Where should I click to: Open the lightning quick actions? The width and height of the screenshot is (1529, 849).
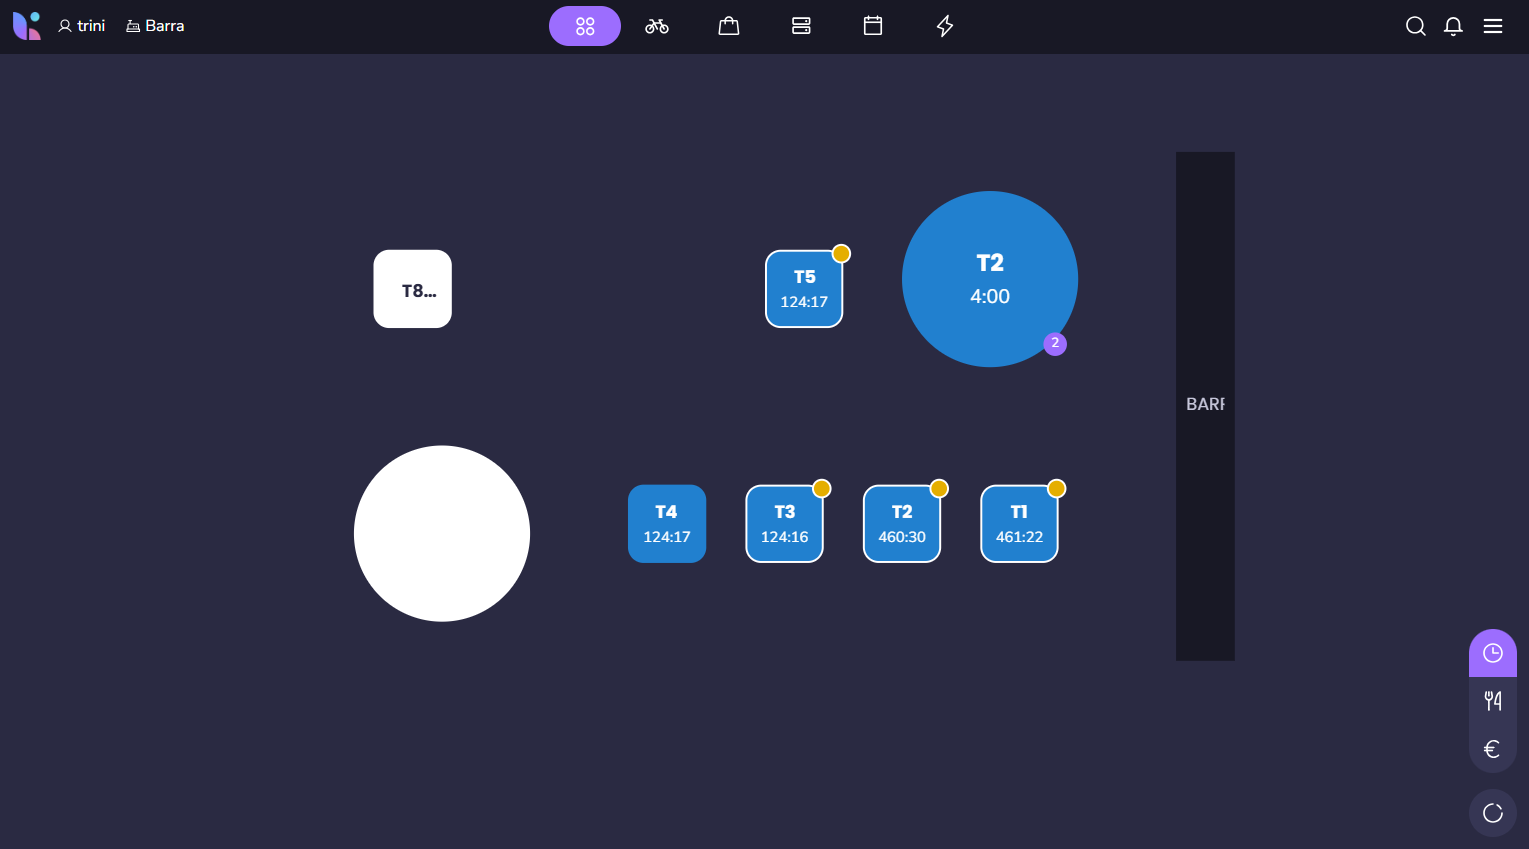click(x=945, y=26)
